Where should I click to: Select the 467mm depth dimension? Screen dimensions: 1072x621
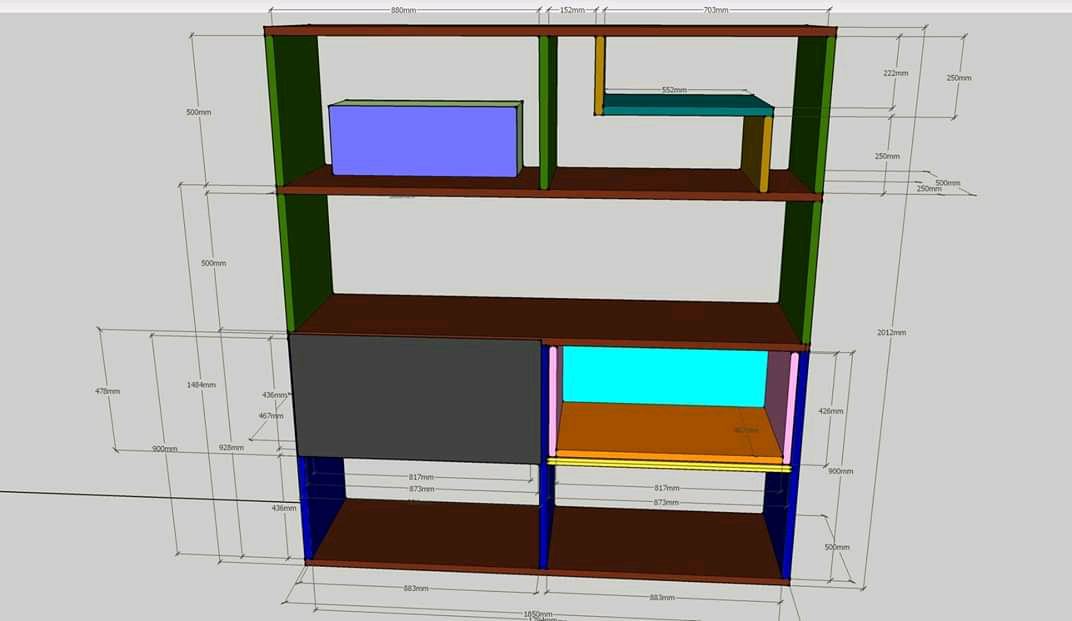point(271,416)
